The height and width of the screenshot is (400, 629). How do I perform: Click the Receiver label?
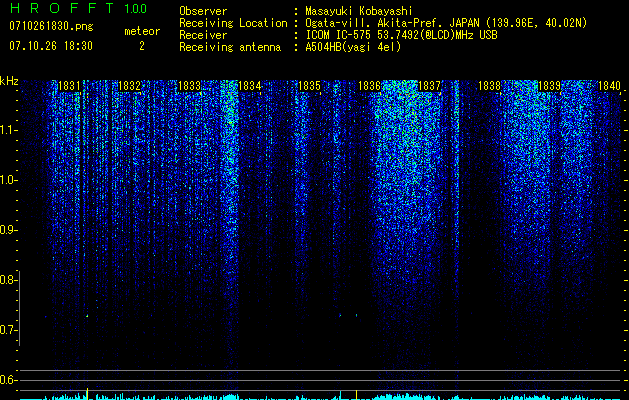[x=203, y=35]
